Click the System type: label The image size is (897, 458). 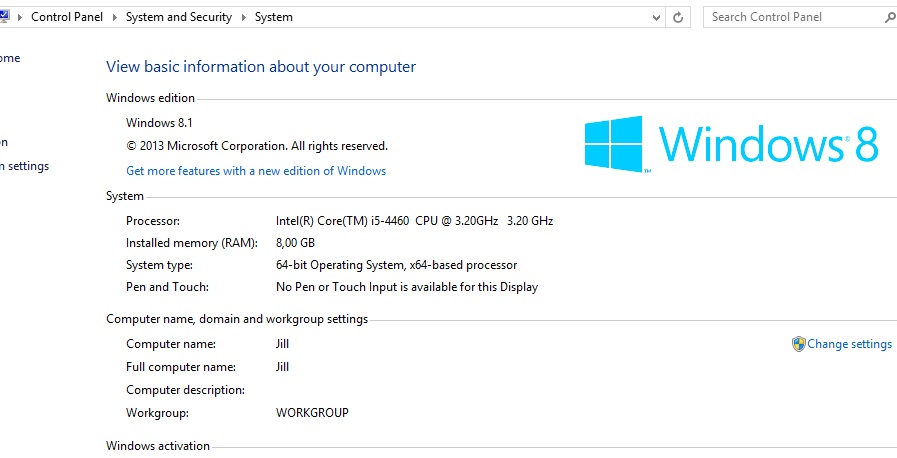point(159,265)
